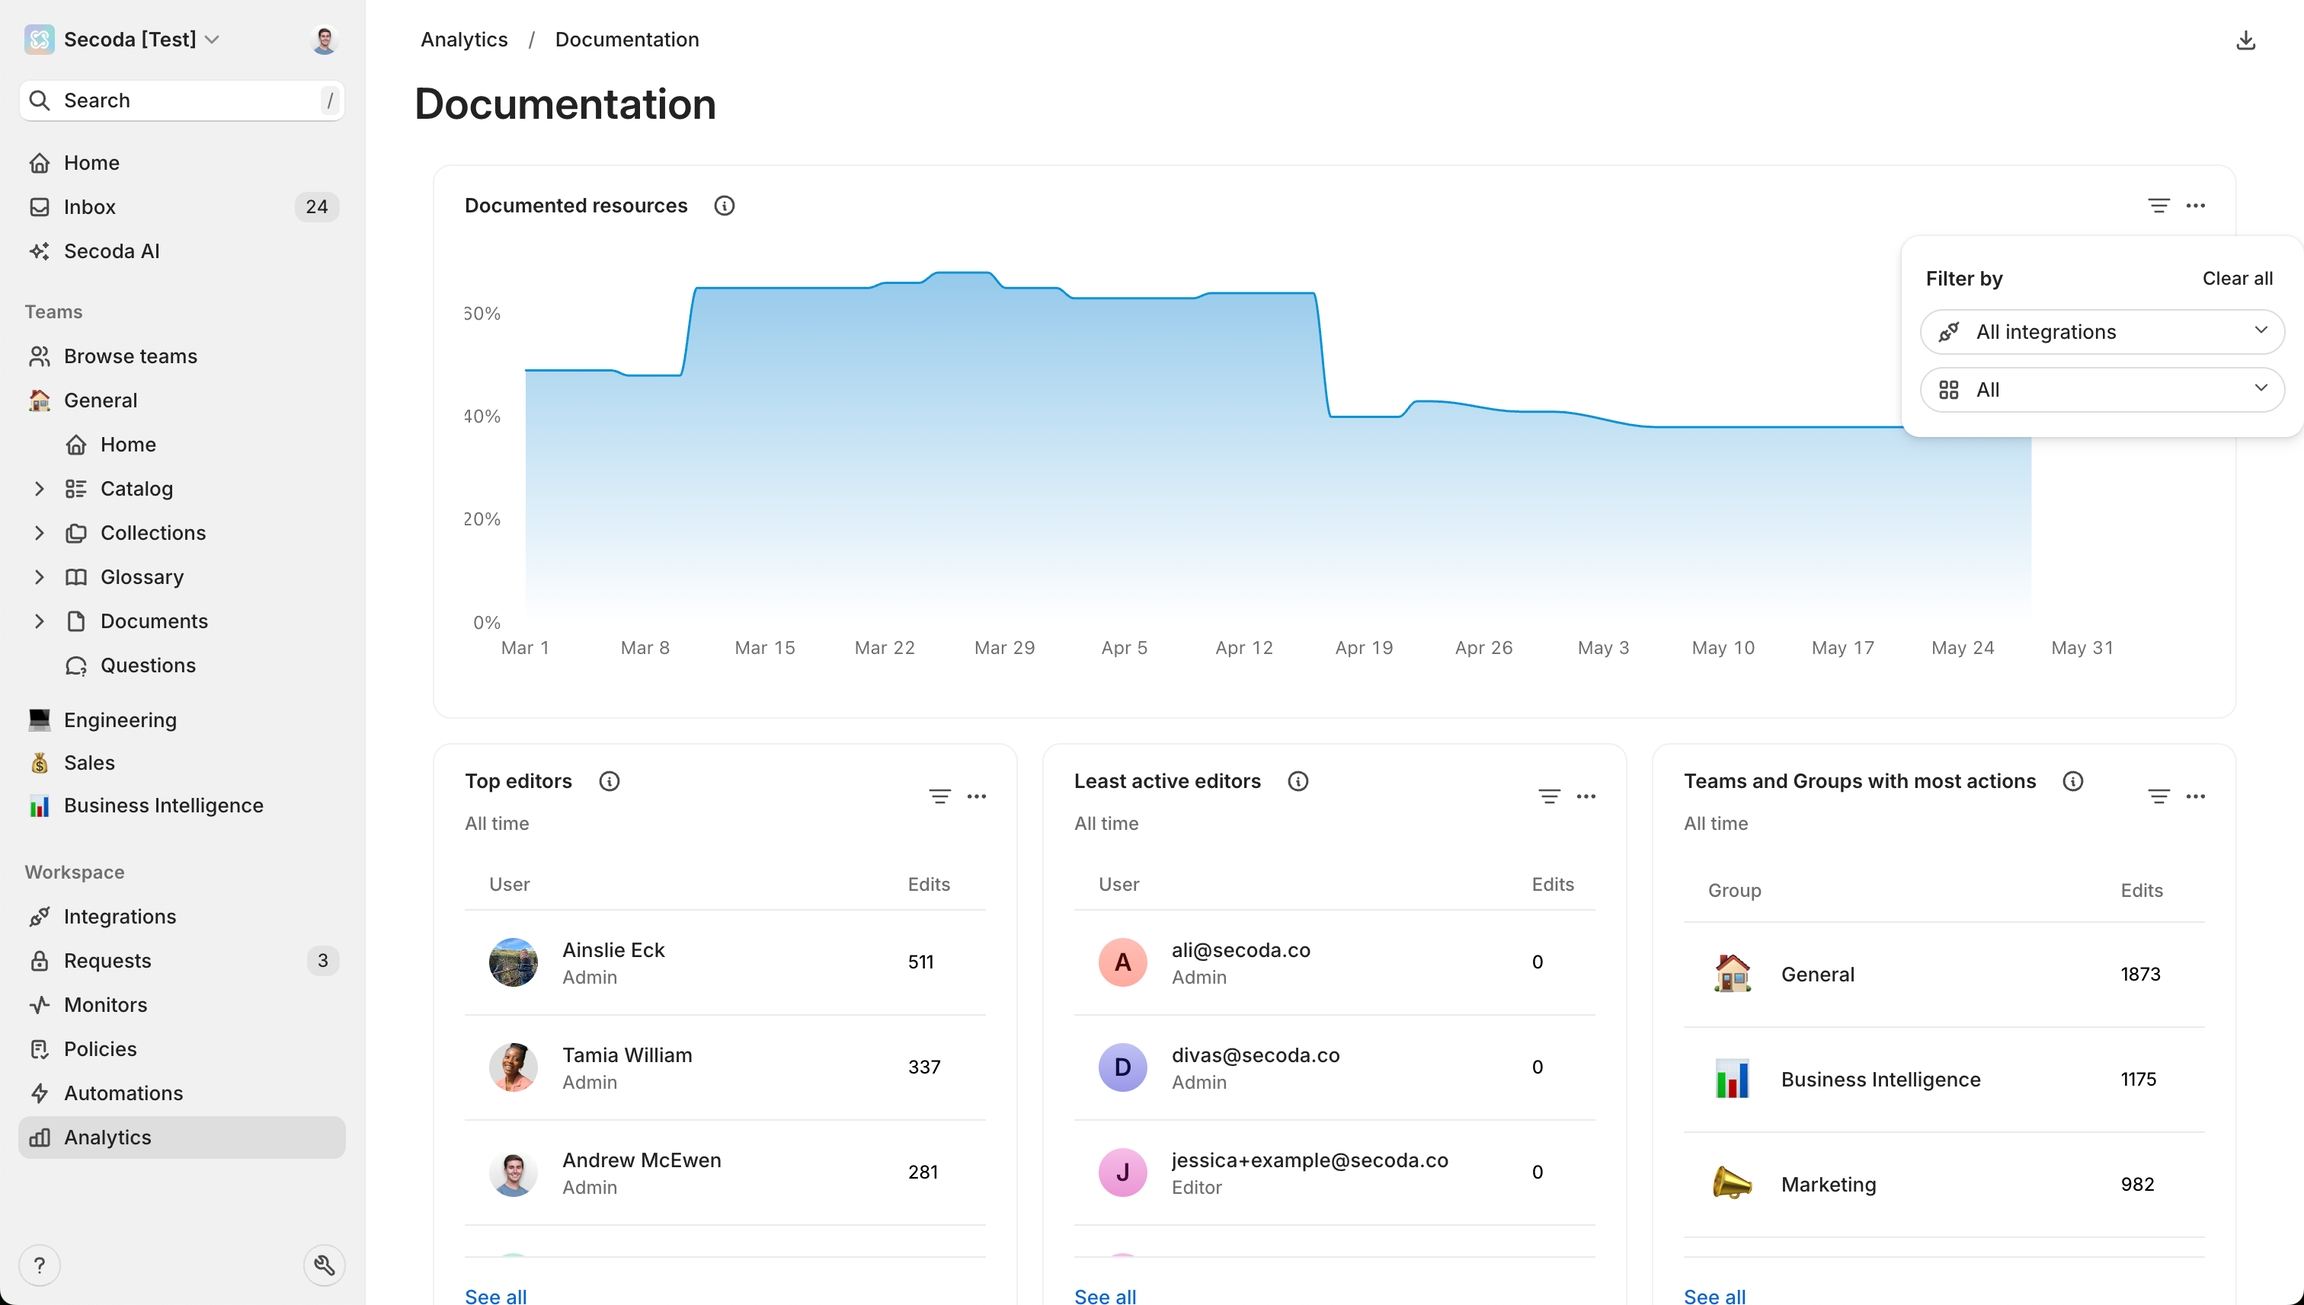Click the Search input field
The width and height of the screenshot is (2304, 1305).
coord(182,100)
